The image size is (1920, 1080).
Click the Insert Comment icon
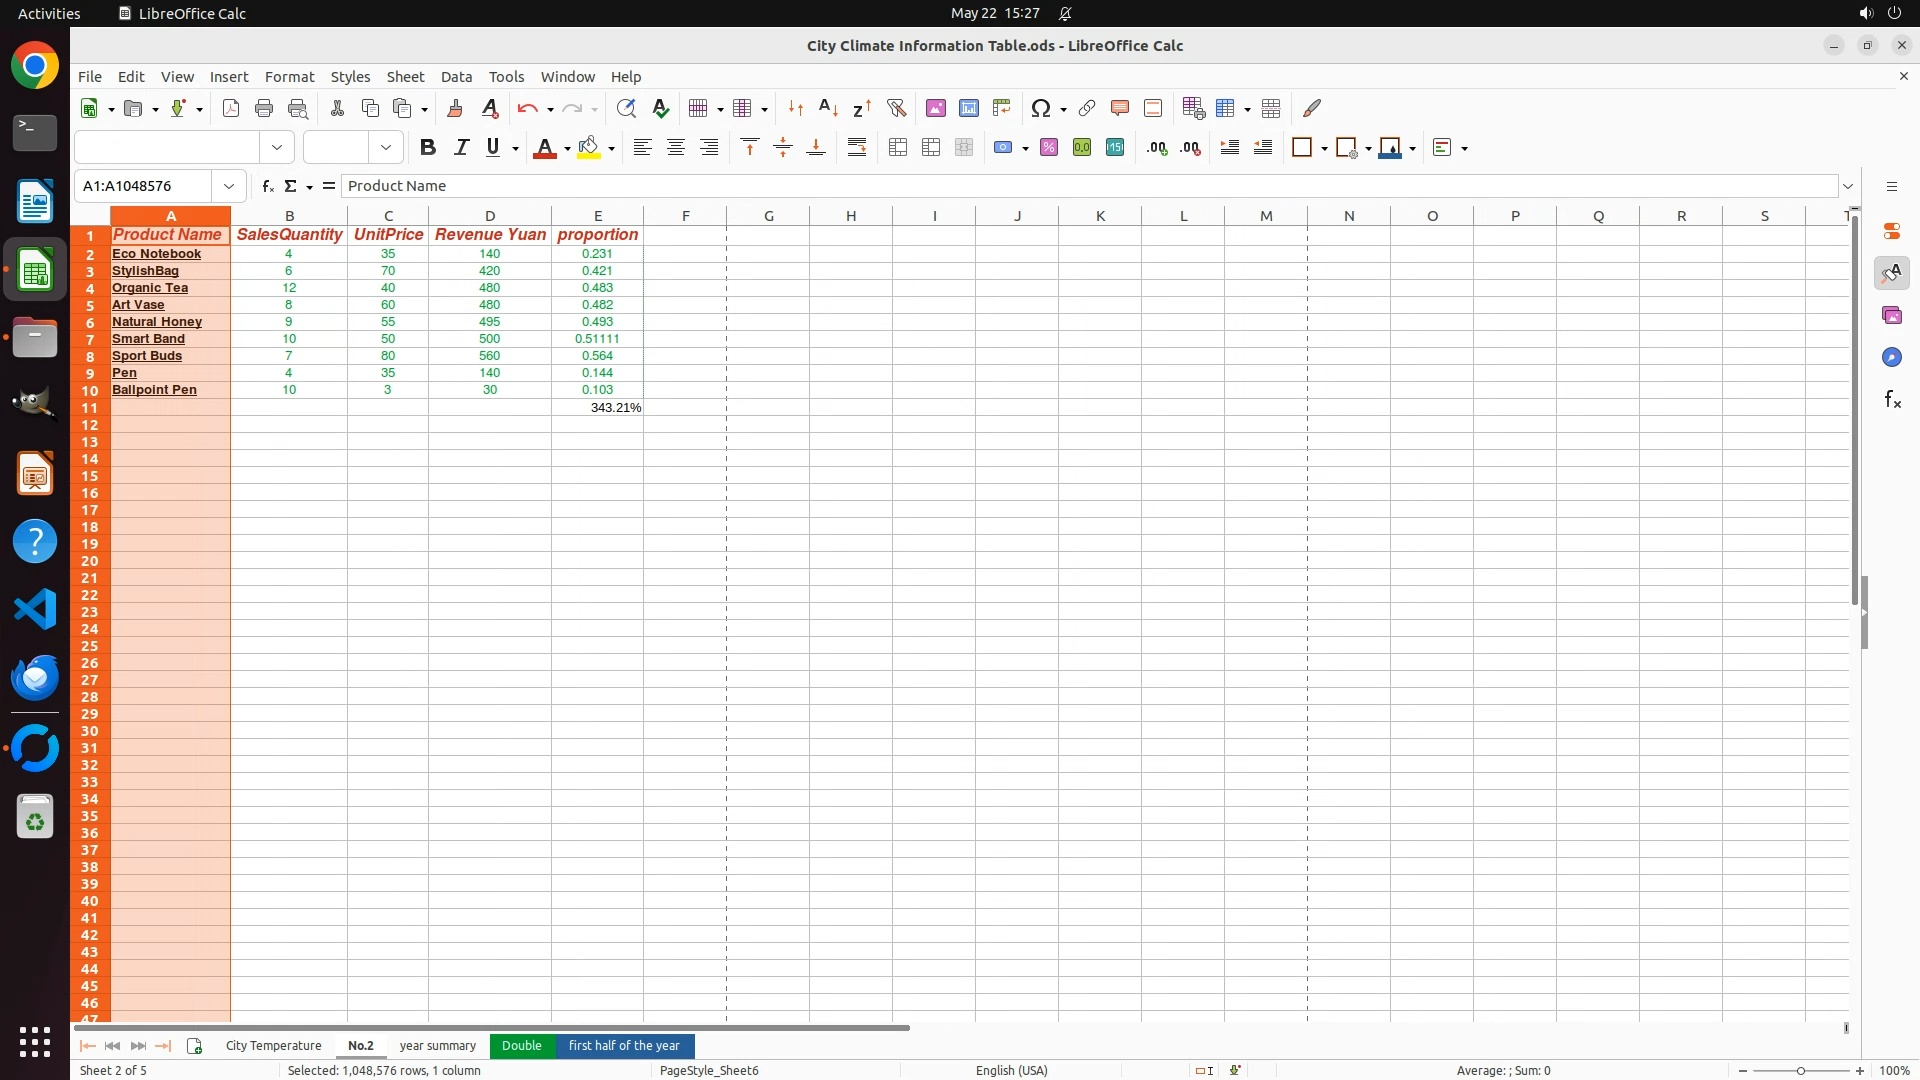coord(1119,108)
